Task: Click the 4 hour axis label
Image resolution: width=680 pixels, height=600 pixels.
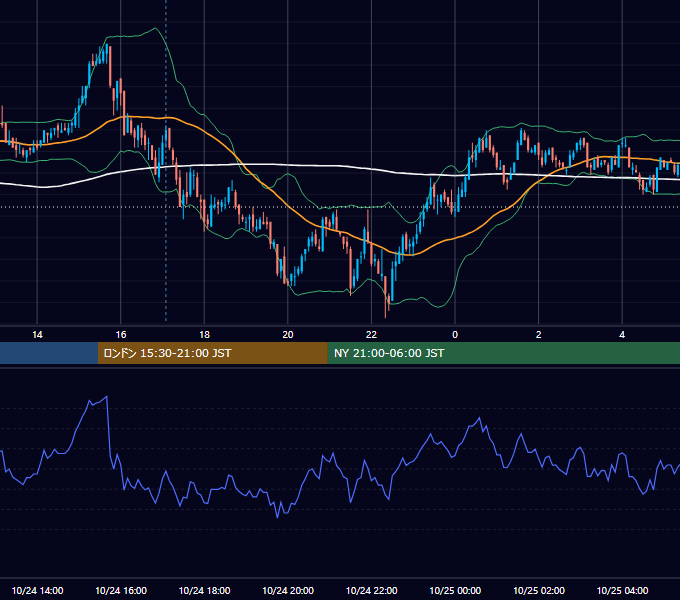Action: [622, 335]
